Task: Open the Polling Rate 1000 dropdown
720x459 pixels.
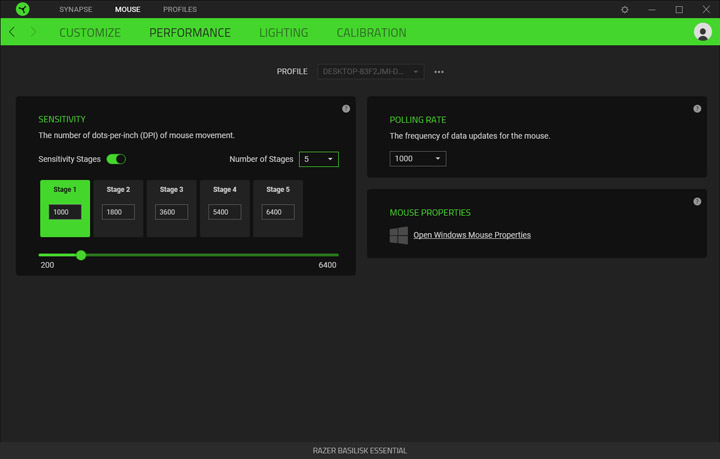Action: [x=418, y=158]
